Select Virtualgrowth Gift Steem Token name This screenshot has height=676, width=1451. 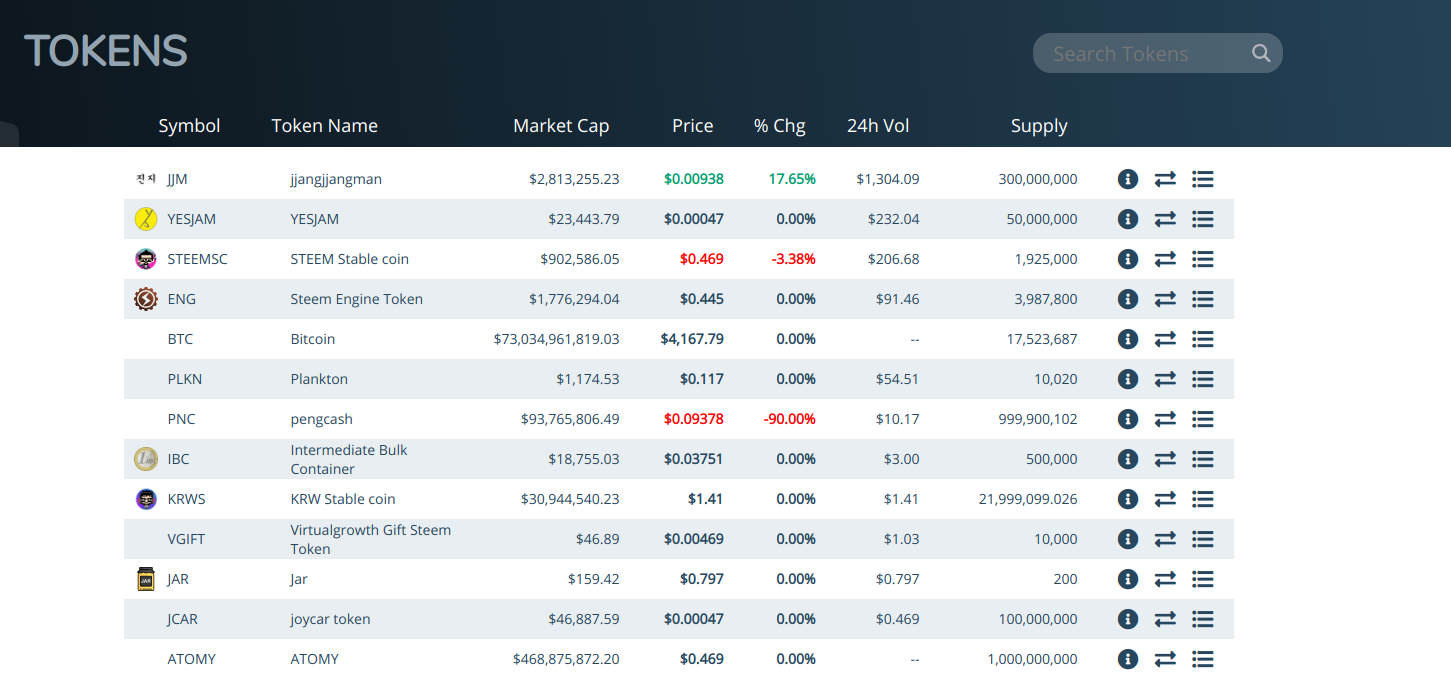coord(371,539)
